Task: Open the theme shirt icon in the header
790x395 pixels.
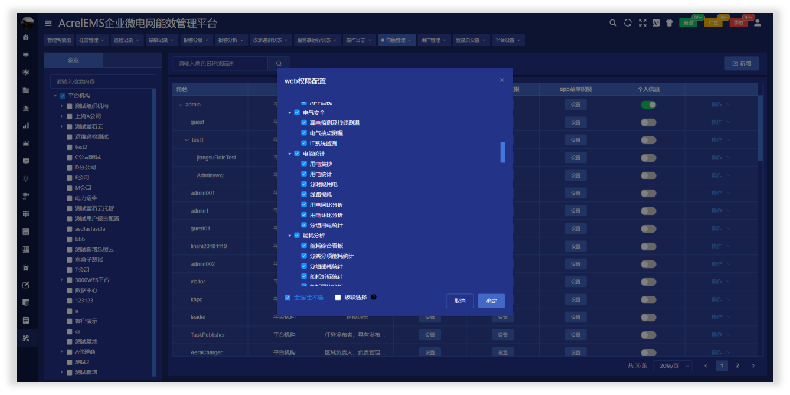Action: 670,23
